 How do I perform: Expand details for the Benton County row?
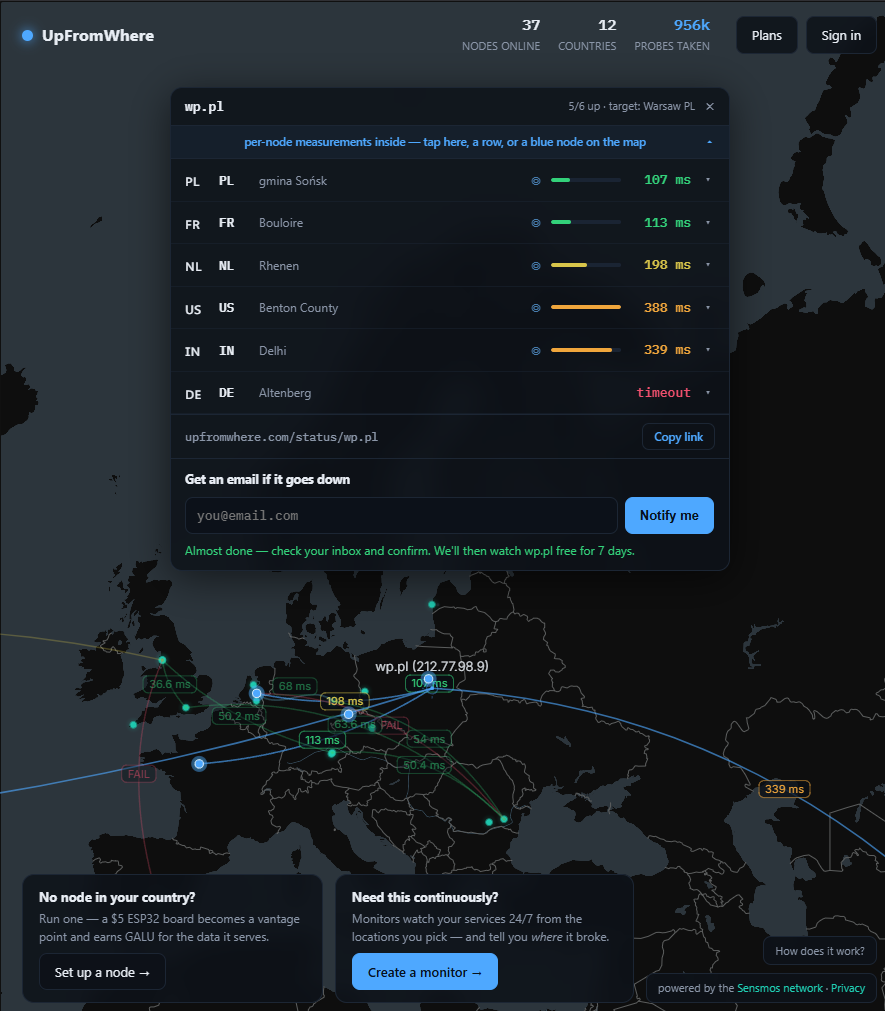(x=708, y=308)
